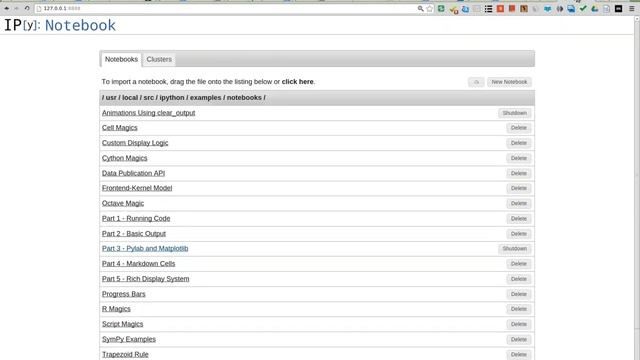Delete the Cell Magics notebook
Viewport: 640px width, 360px height.
[519, 128]
